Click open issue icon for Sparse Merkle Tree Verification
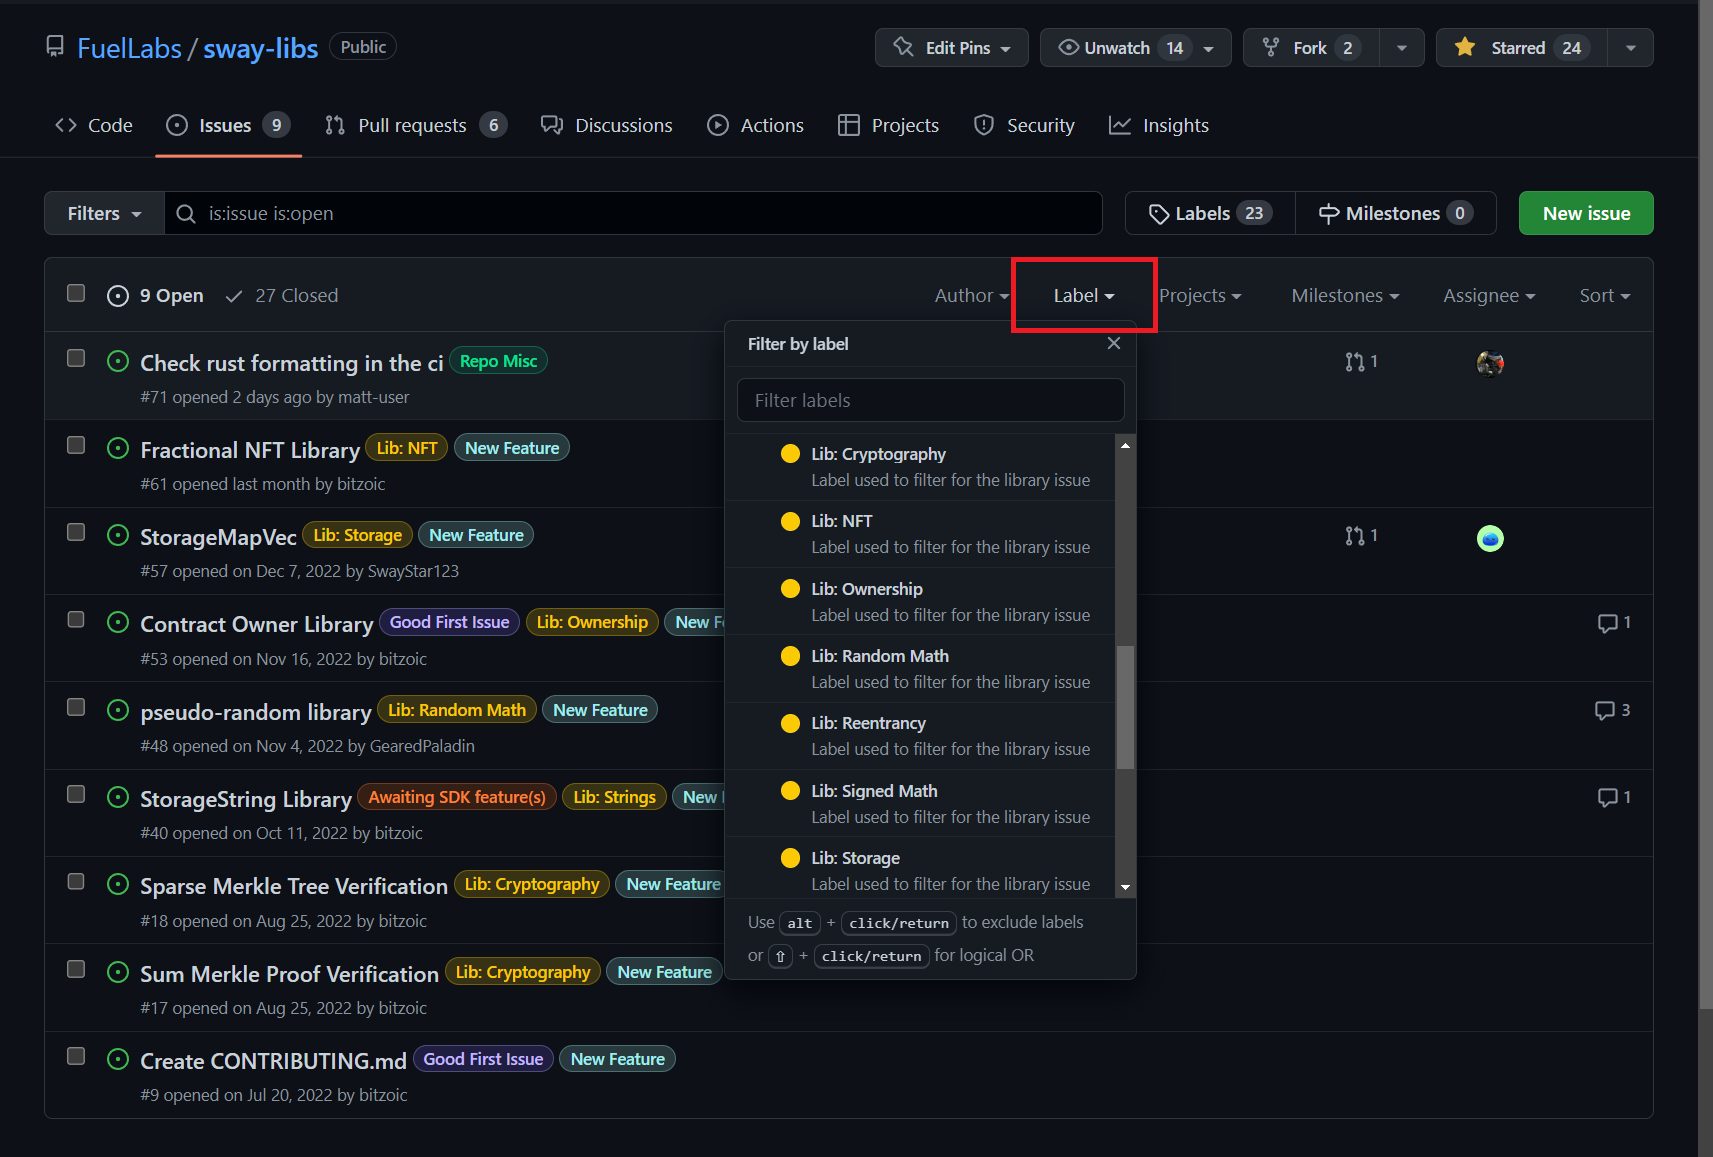 [118, 884]
